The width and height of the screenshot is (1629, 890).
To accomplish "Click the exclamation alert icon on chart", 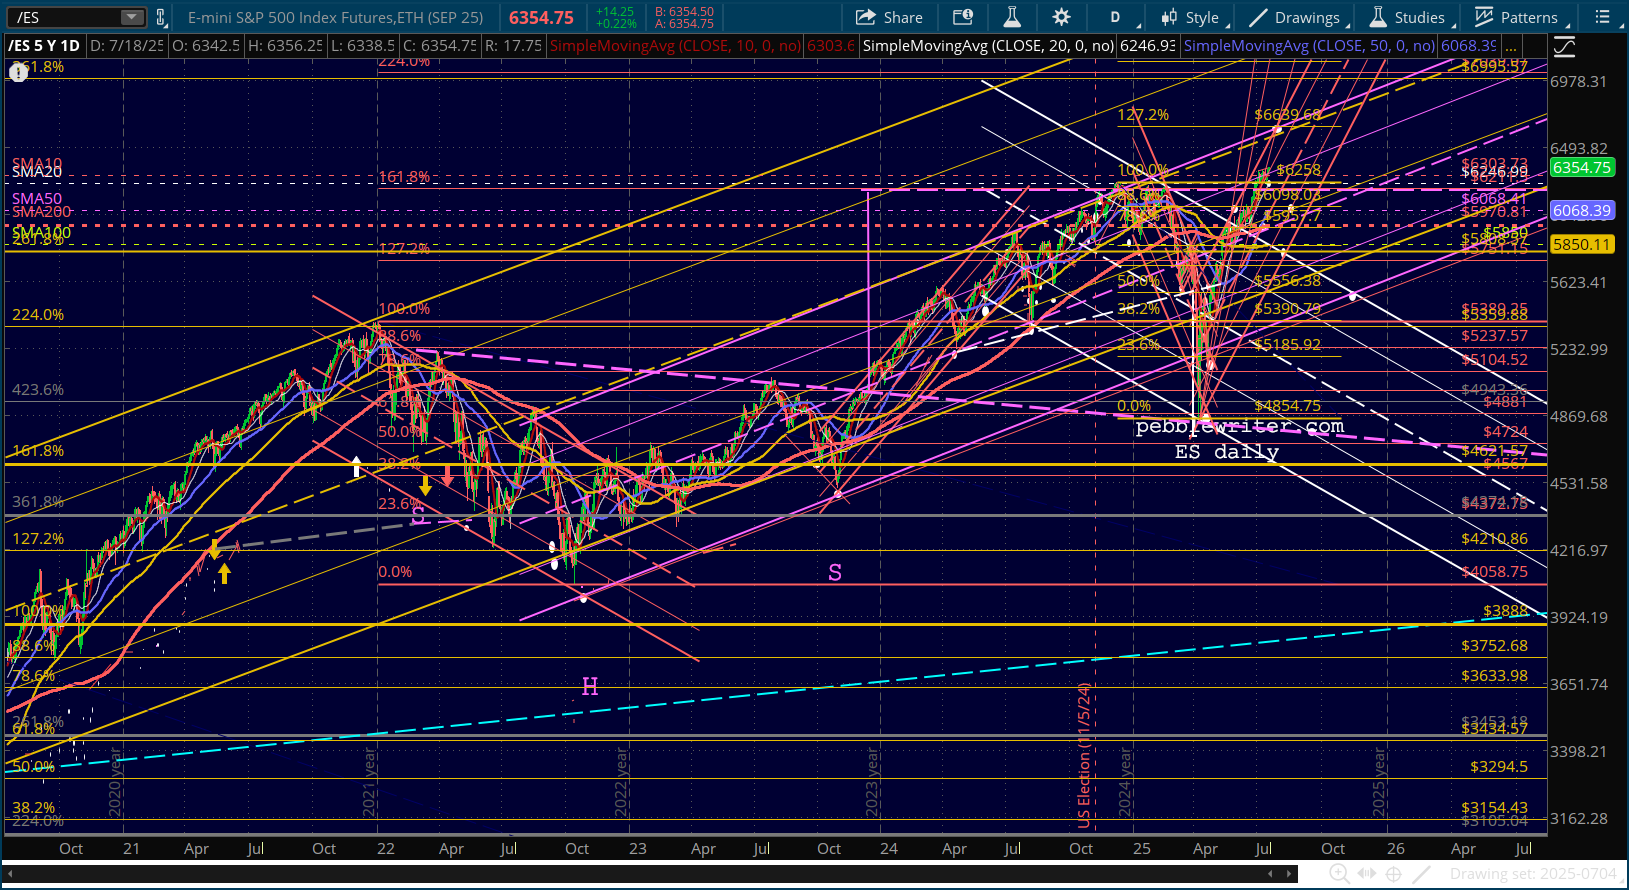I will click(18, 72).
